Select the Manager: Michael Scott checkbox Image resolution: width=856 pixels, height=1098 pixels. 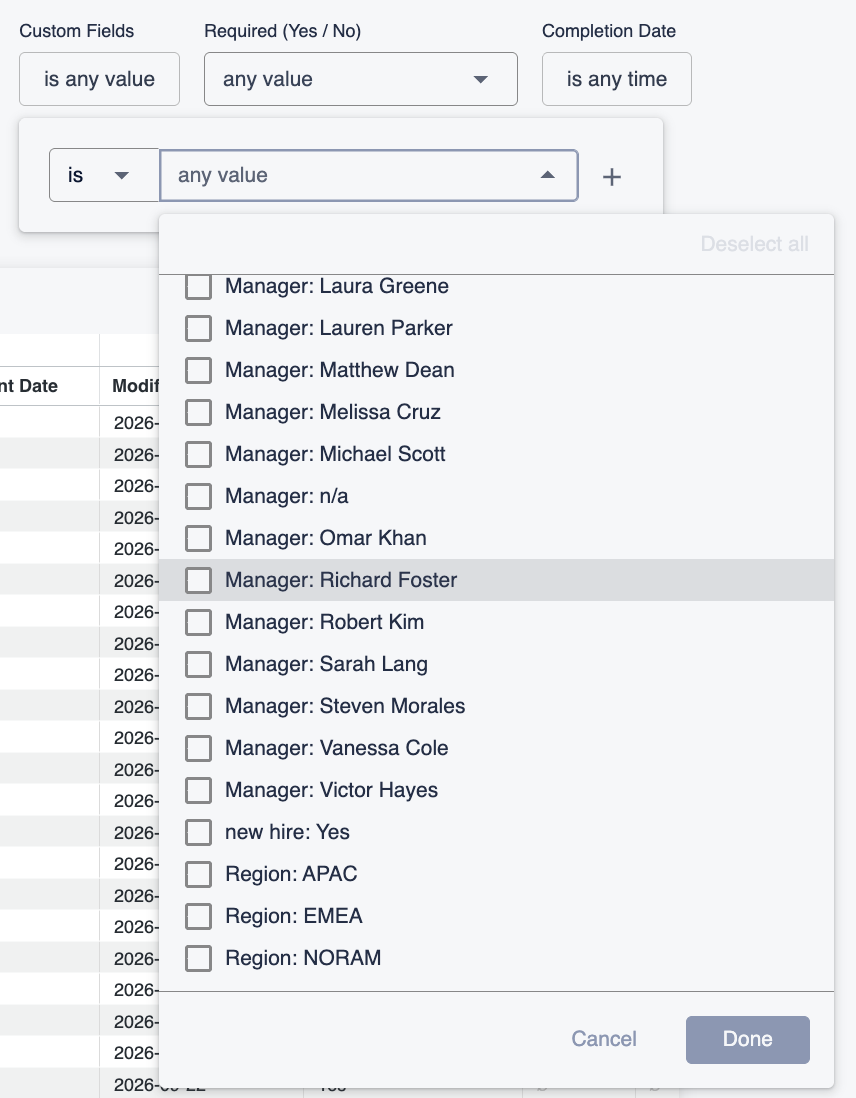[198, 454]
